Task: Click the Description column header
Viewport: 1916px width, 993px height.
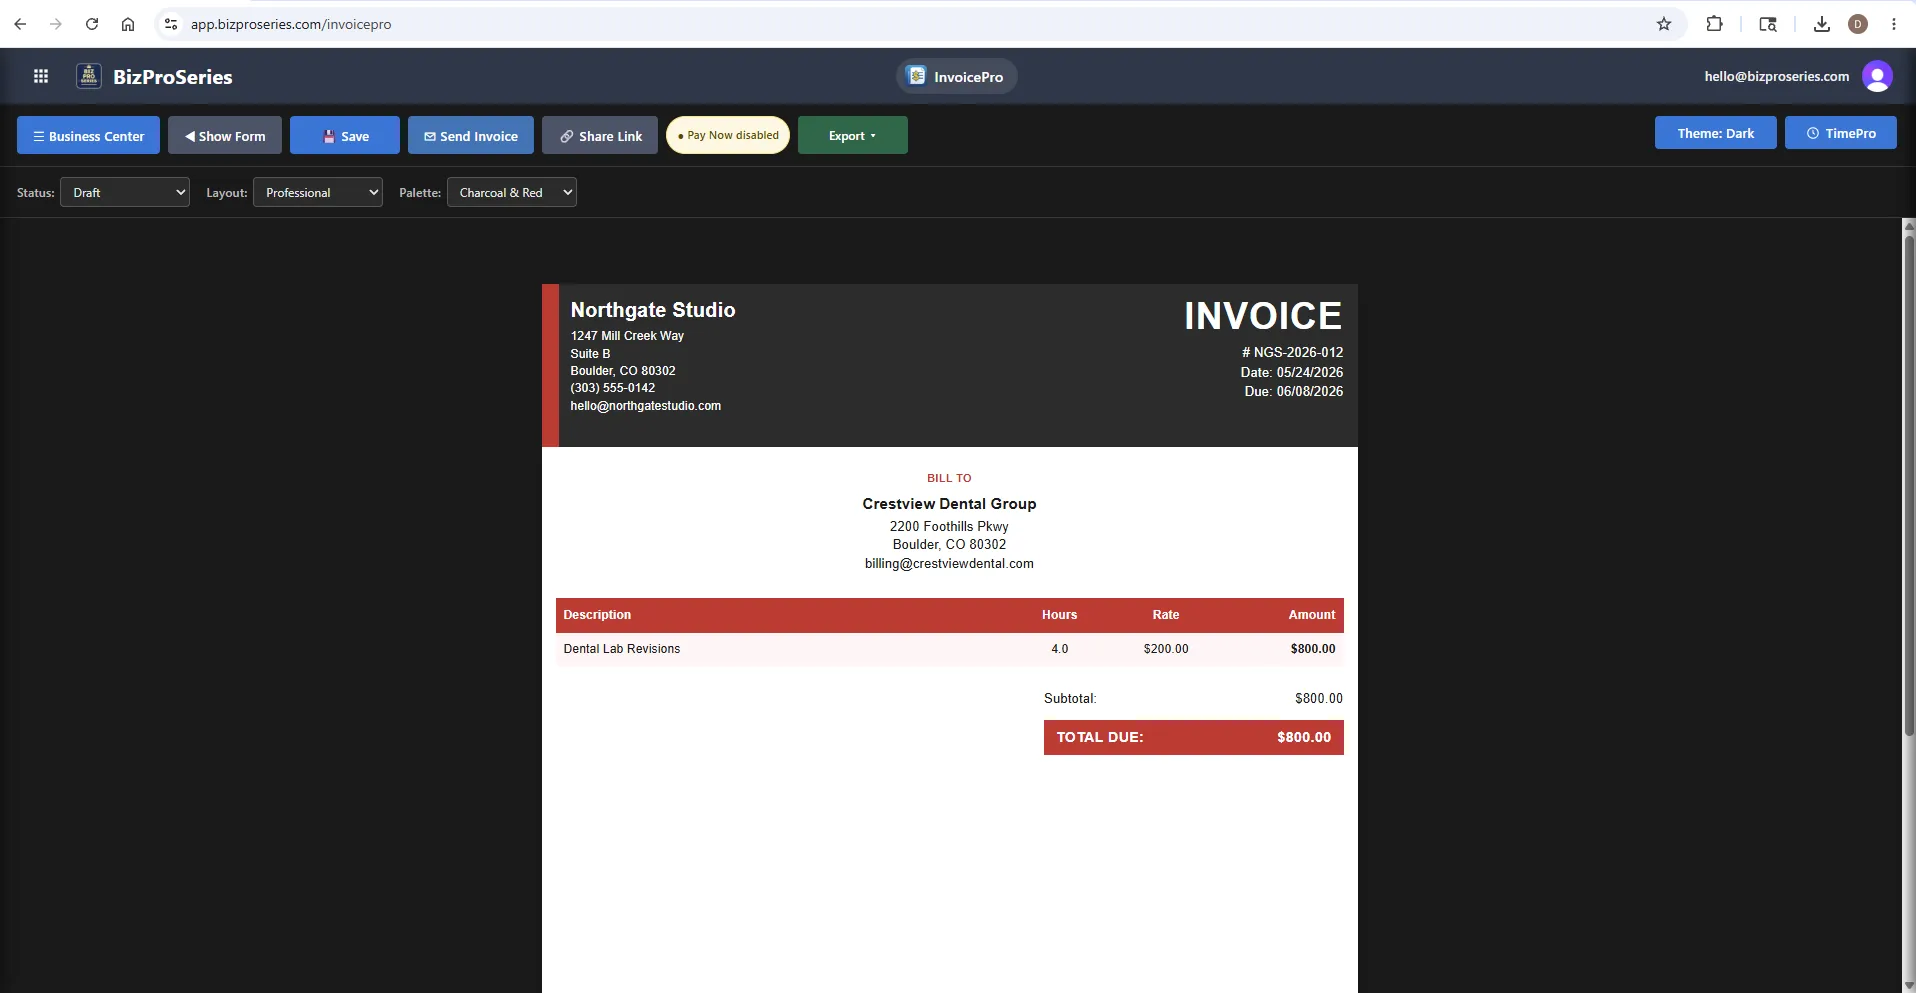Action: click(x=597, y=615)
